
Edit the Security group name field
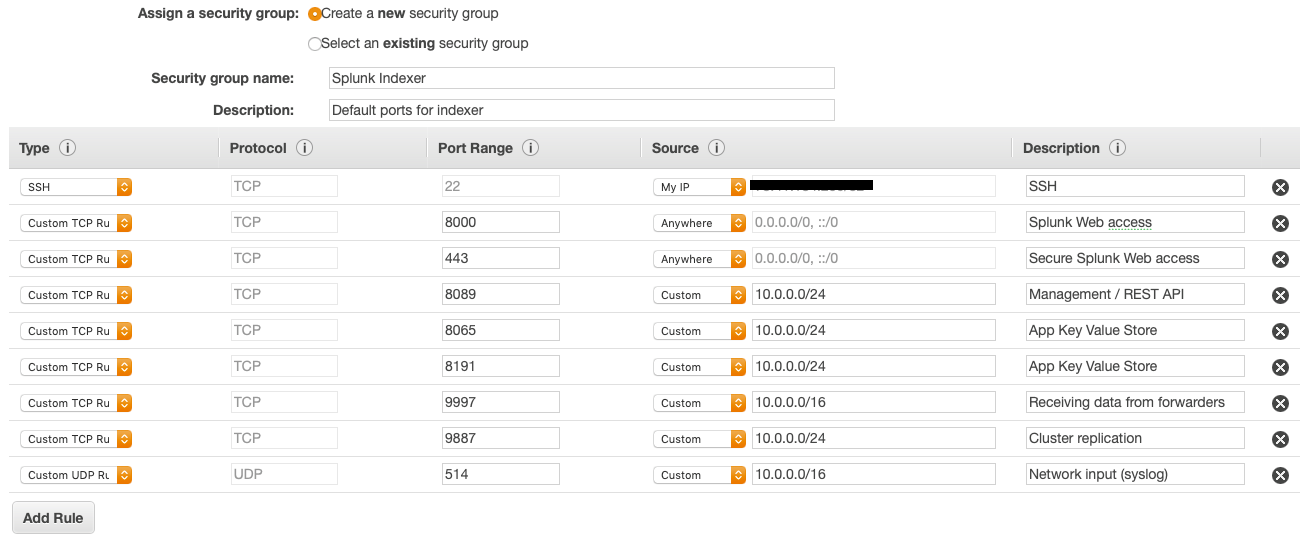pyautogui.click(x=582, y=78)
